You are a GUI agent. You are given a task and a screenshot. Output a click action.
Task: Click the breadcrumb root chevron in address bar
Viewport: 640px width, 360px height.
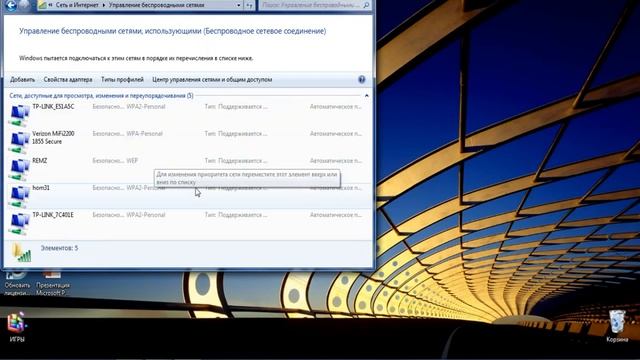(x=51, y=5)
